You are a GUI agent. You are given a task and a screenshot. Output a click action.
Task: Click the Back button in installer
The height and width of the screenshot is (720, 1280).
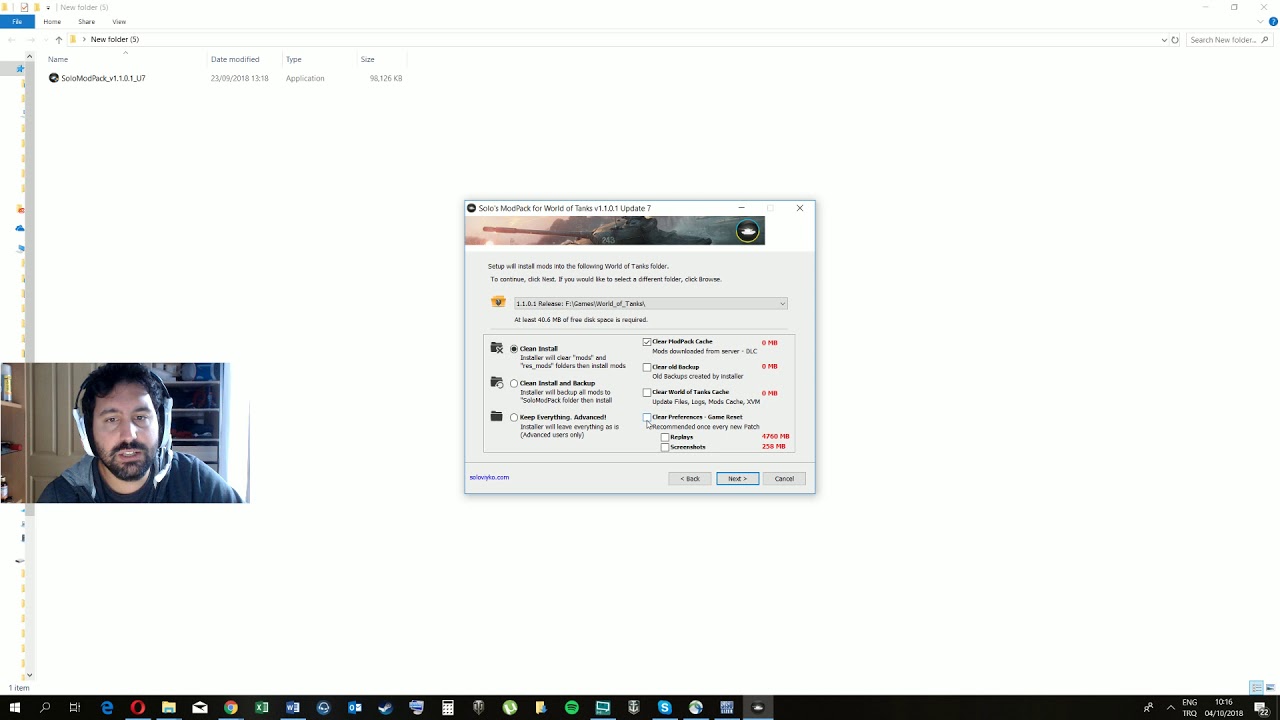690,479
